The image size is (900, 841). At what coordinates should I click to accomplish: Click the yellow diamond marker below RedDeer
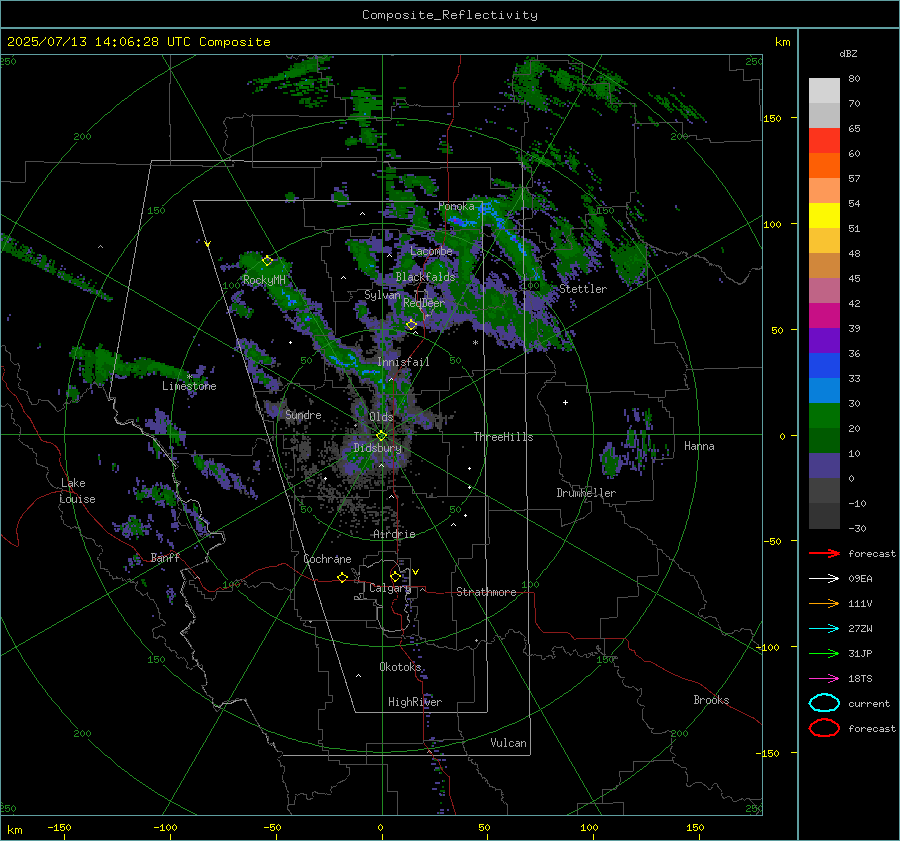[x=412, y=325]
